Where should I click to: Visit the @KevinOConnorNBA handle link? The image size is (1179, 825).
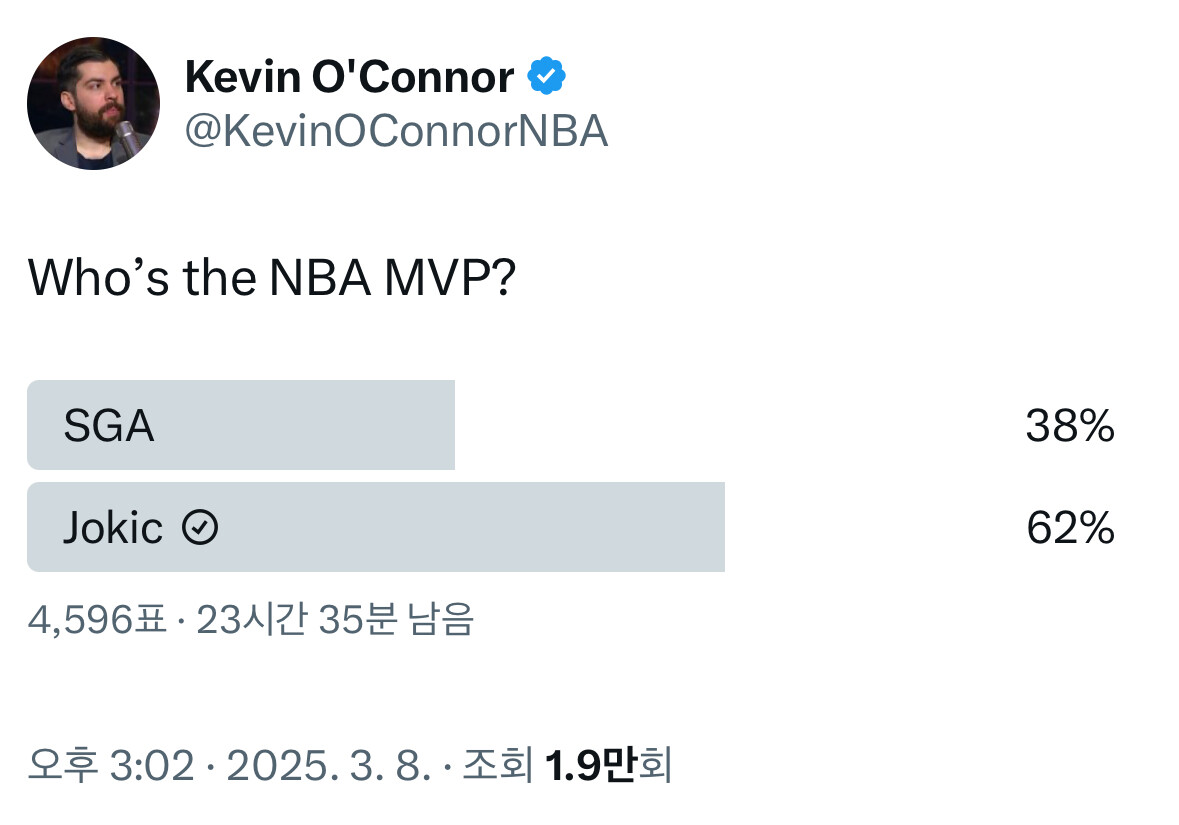pyautogui.click(x=396, y=131)
